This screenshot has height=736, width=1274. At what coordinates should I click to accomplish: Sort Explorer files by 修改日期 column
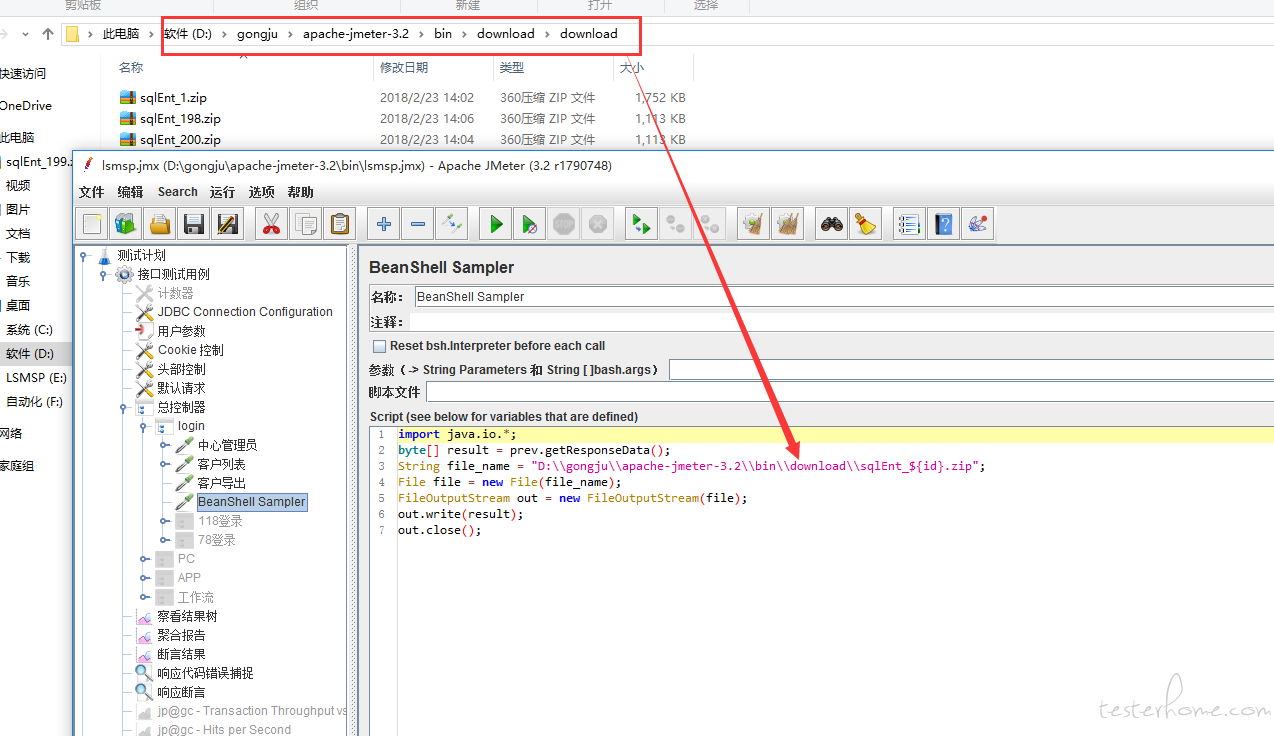pyautogui.click(x=404, y=68)
